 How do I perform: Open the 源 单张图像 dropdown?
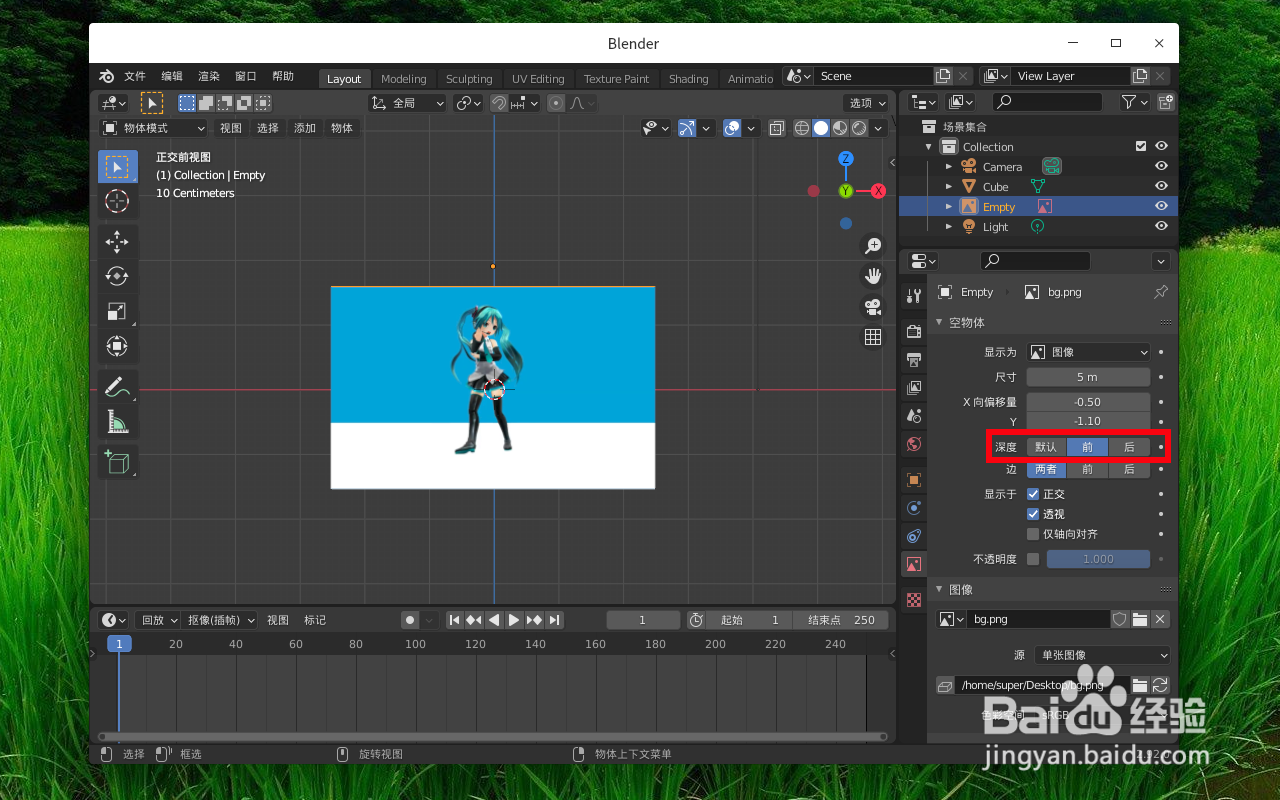(1102, 655)
